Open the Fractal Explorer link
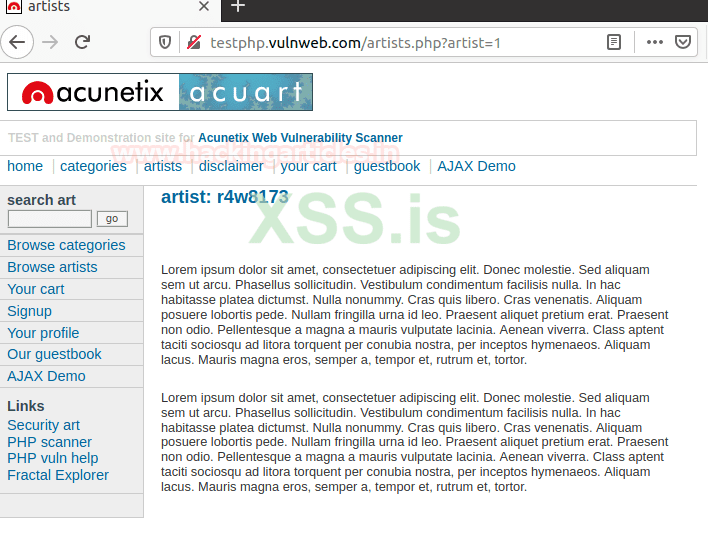 (58, 475)
